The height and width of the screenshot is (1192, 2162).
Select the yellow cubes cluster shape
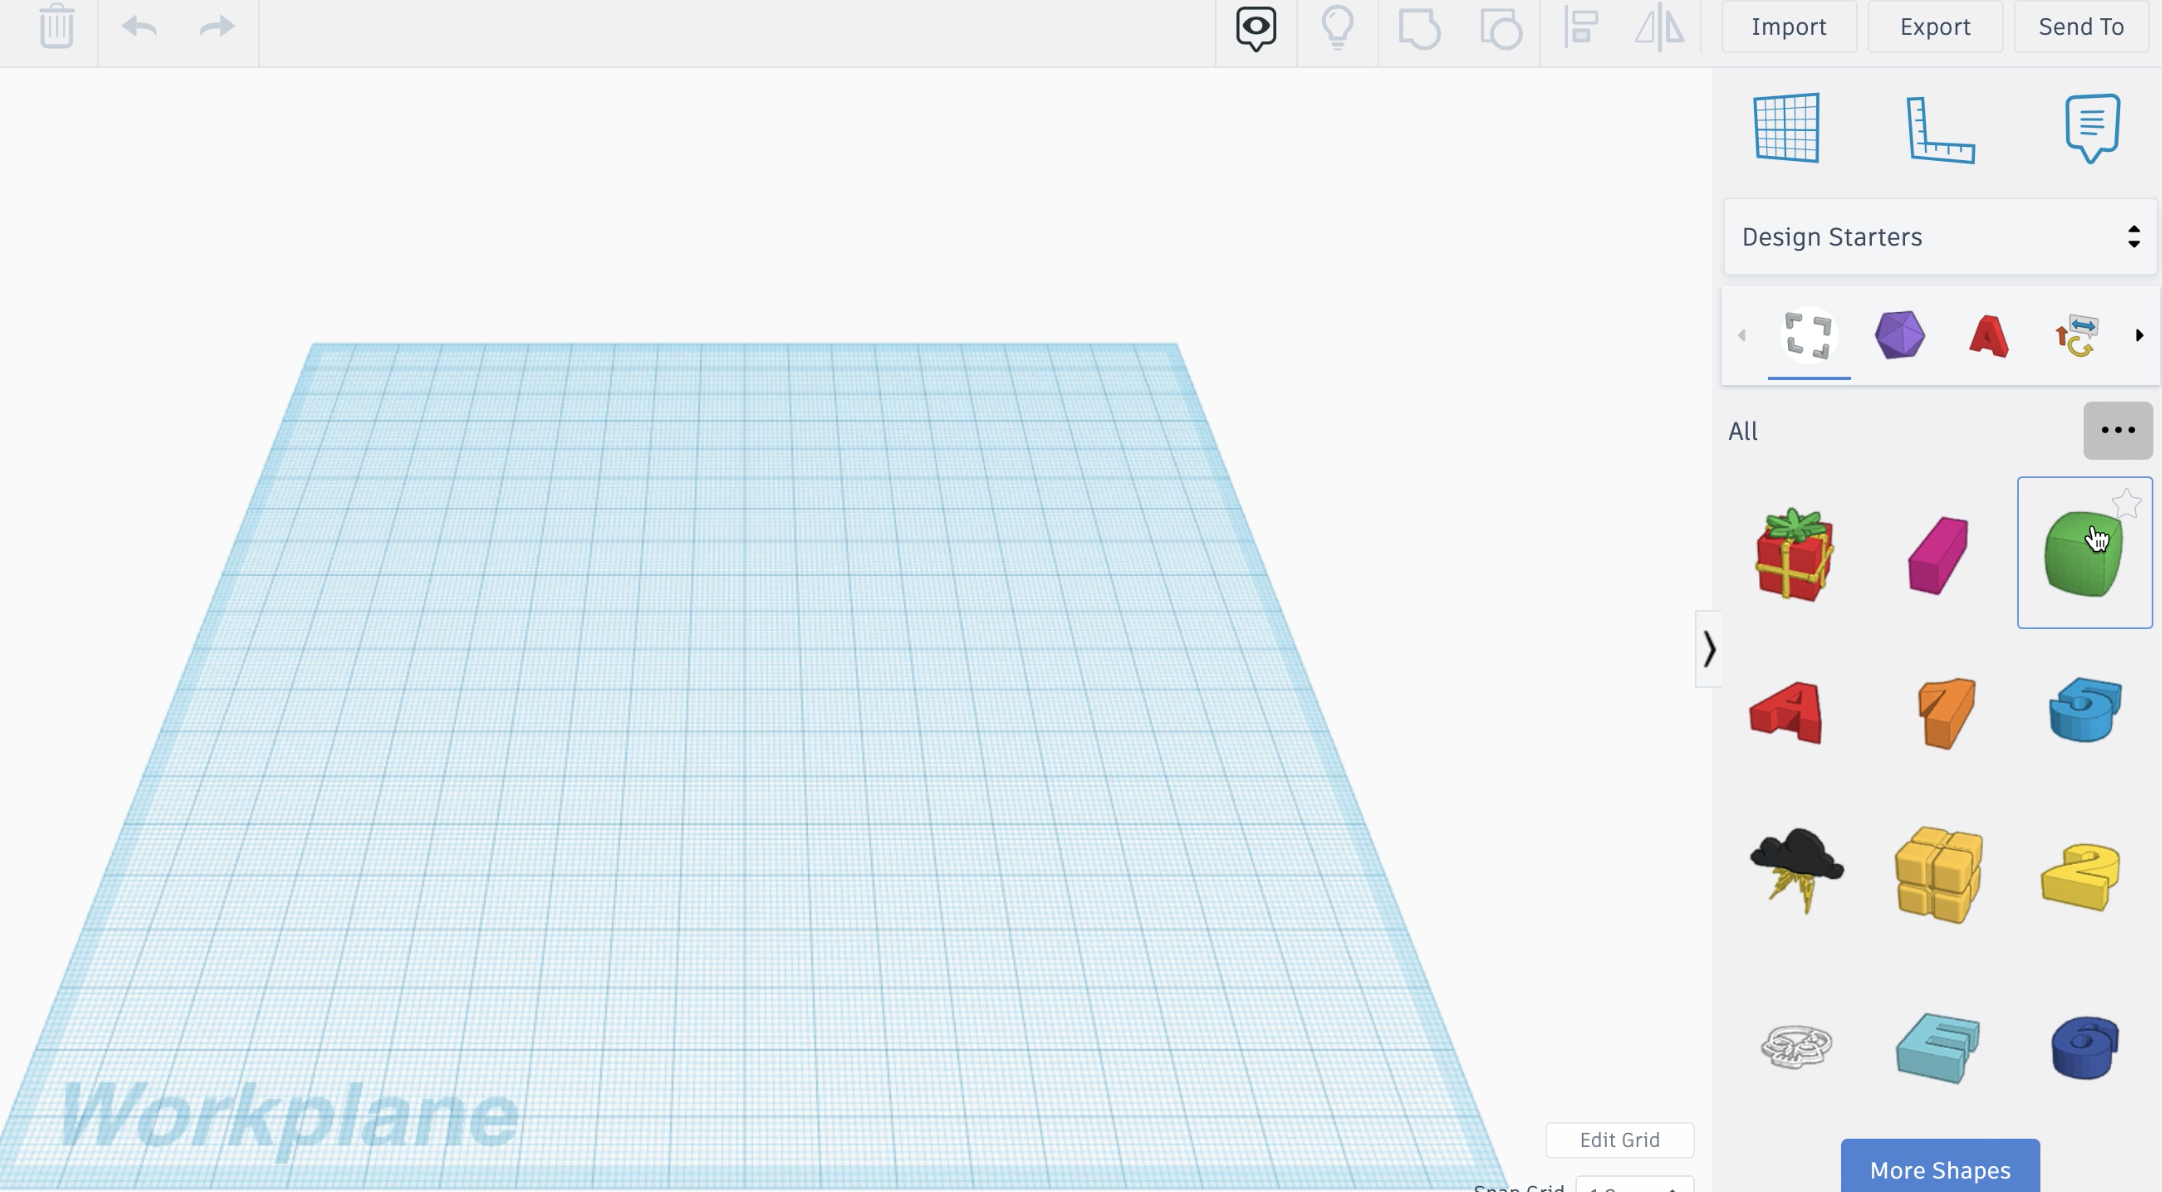(1939, 875)
